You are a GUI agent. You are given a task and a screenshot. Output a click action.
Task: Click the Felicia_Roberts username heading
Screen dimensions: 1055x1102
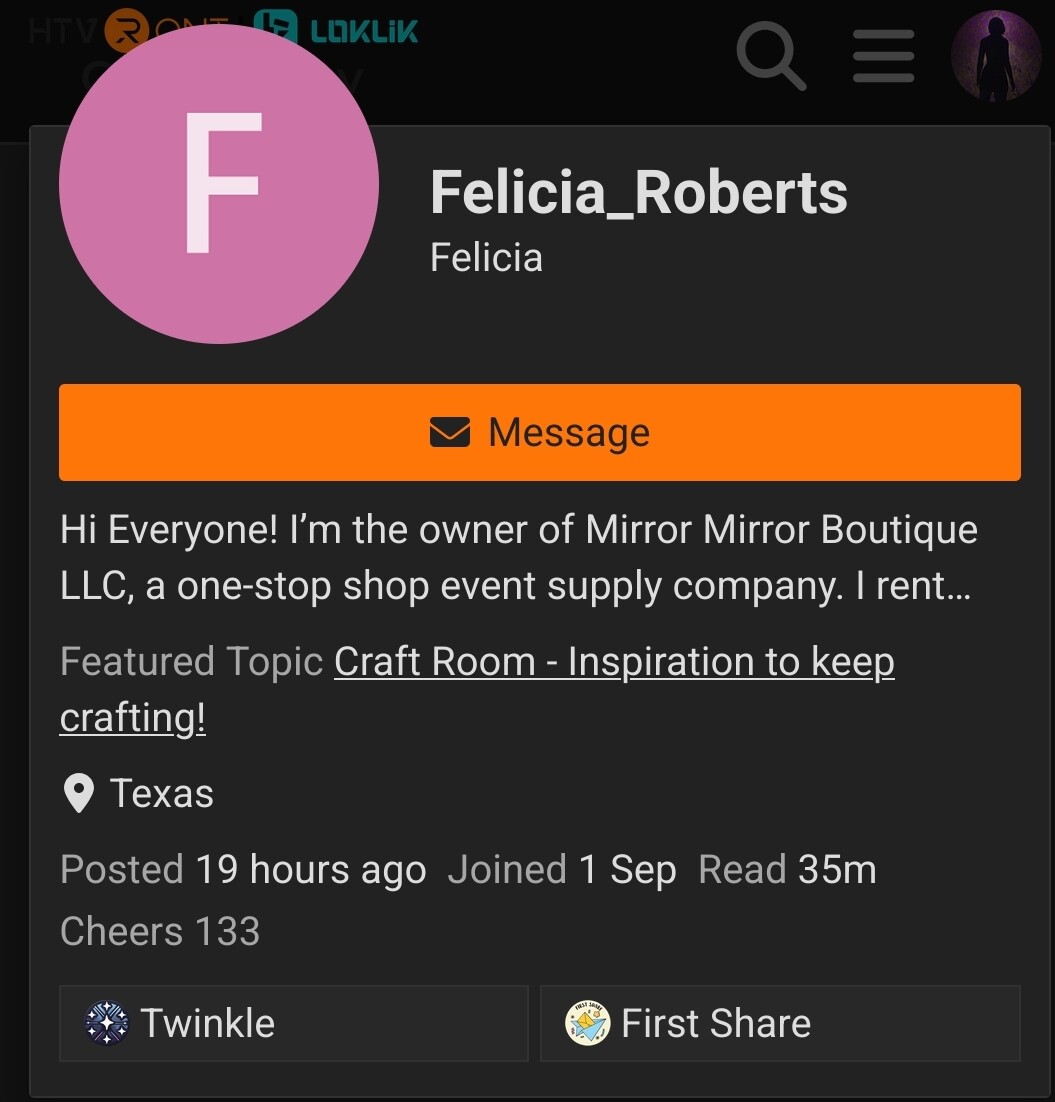pyautogui.click(x=638, y=192)
